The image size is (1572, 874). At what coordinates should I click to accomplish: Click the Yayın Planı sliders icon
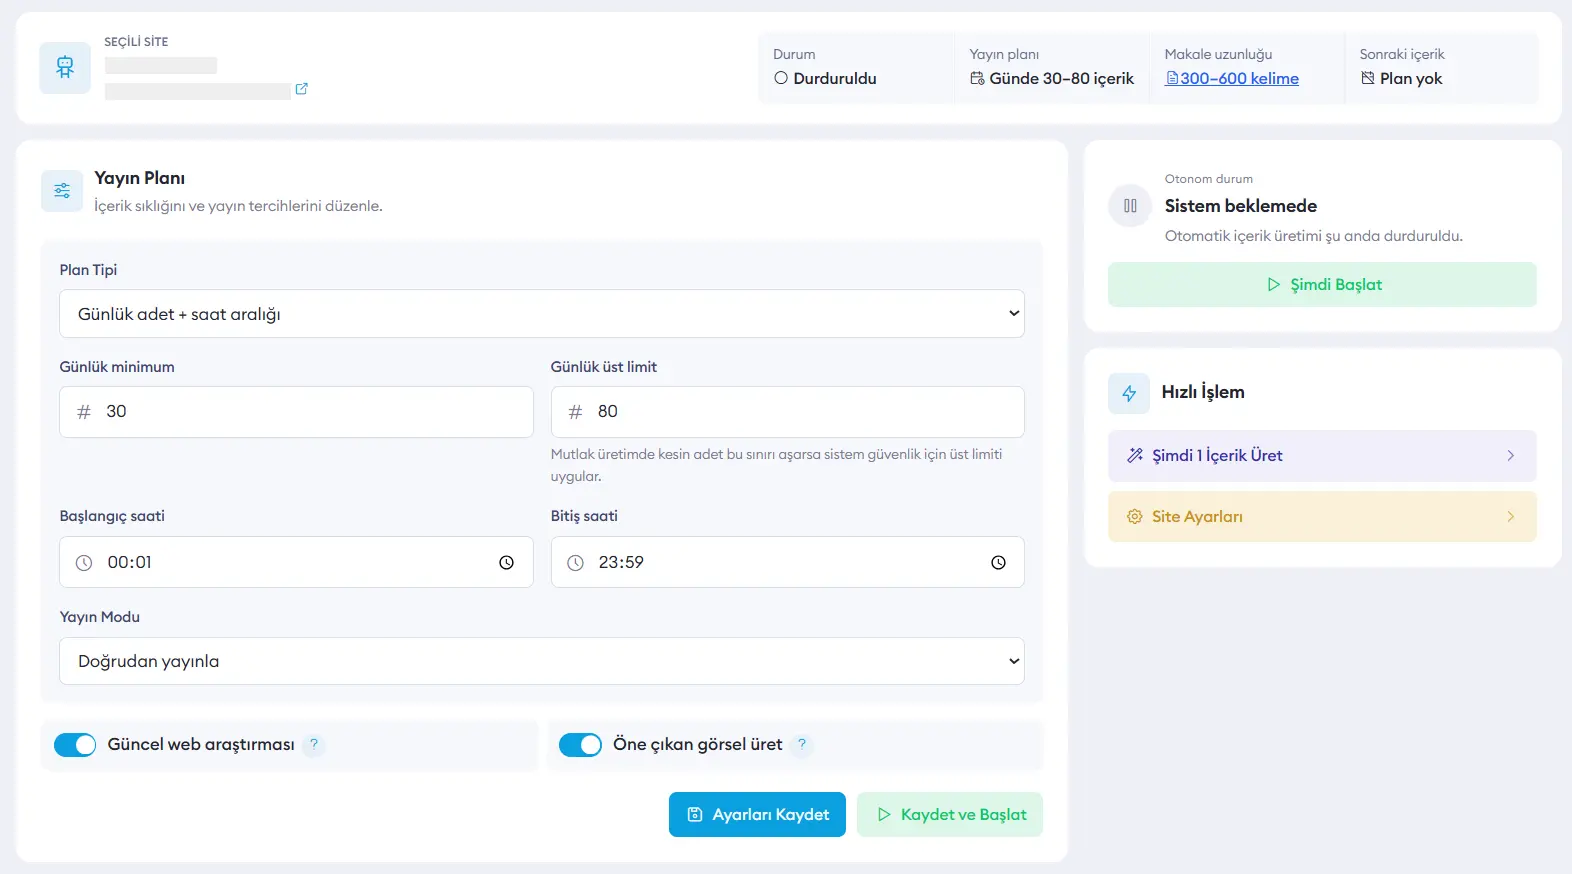coord(62,191)
